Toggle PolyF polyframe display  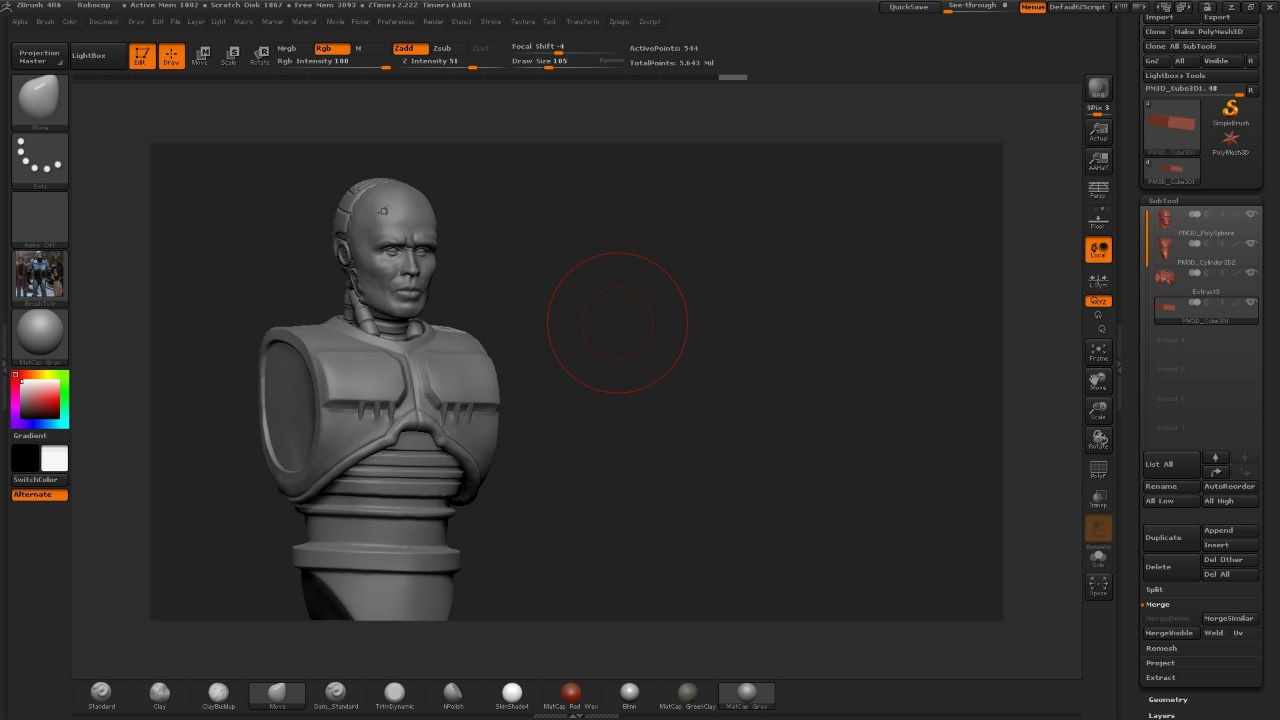point(1098,470)
